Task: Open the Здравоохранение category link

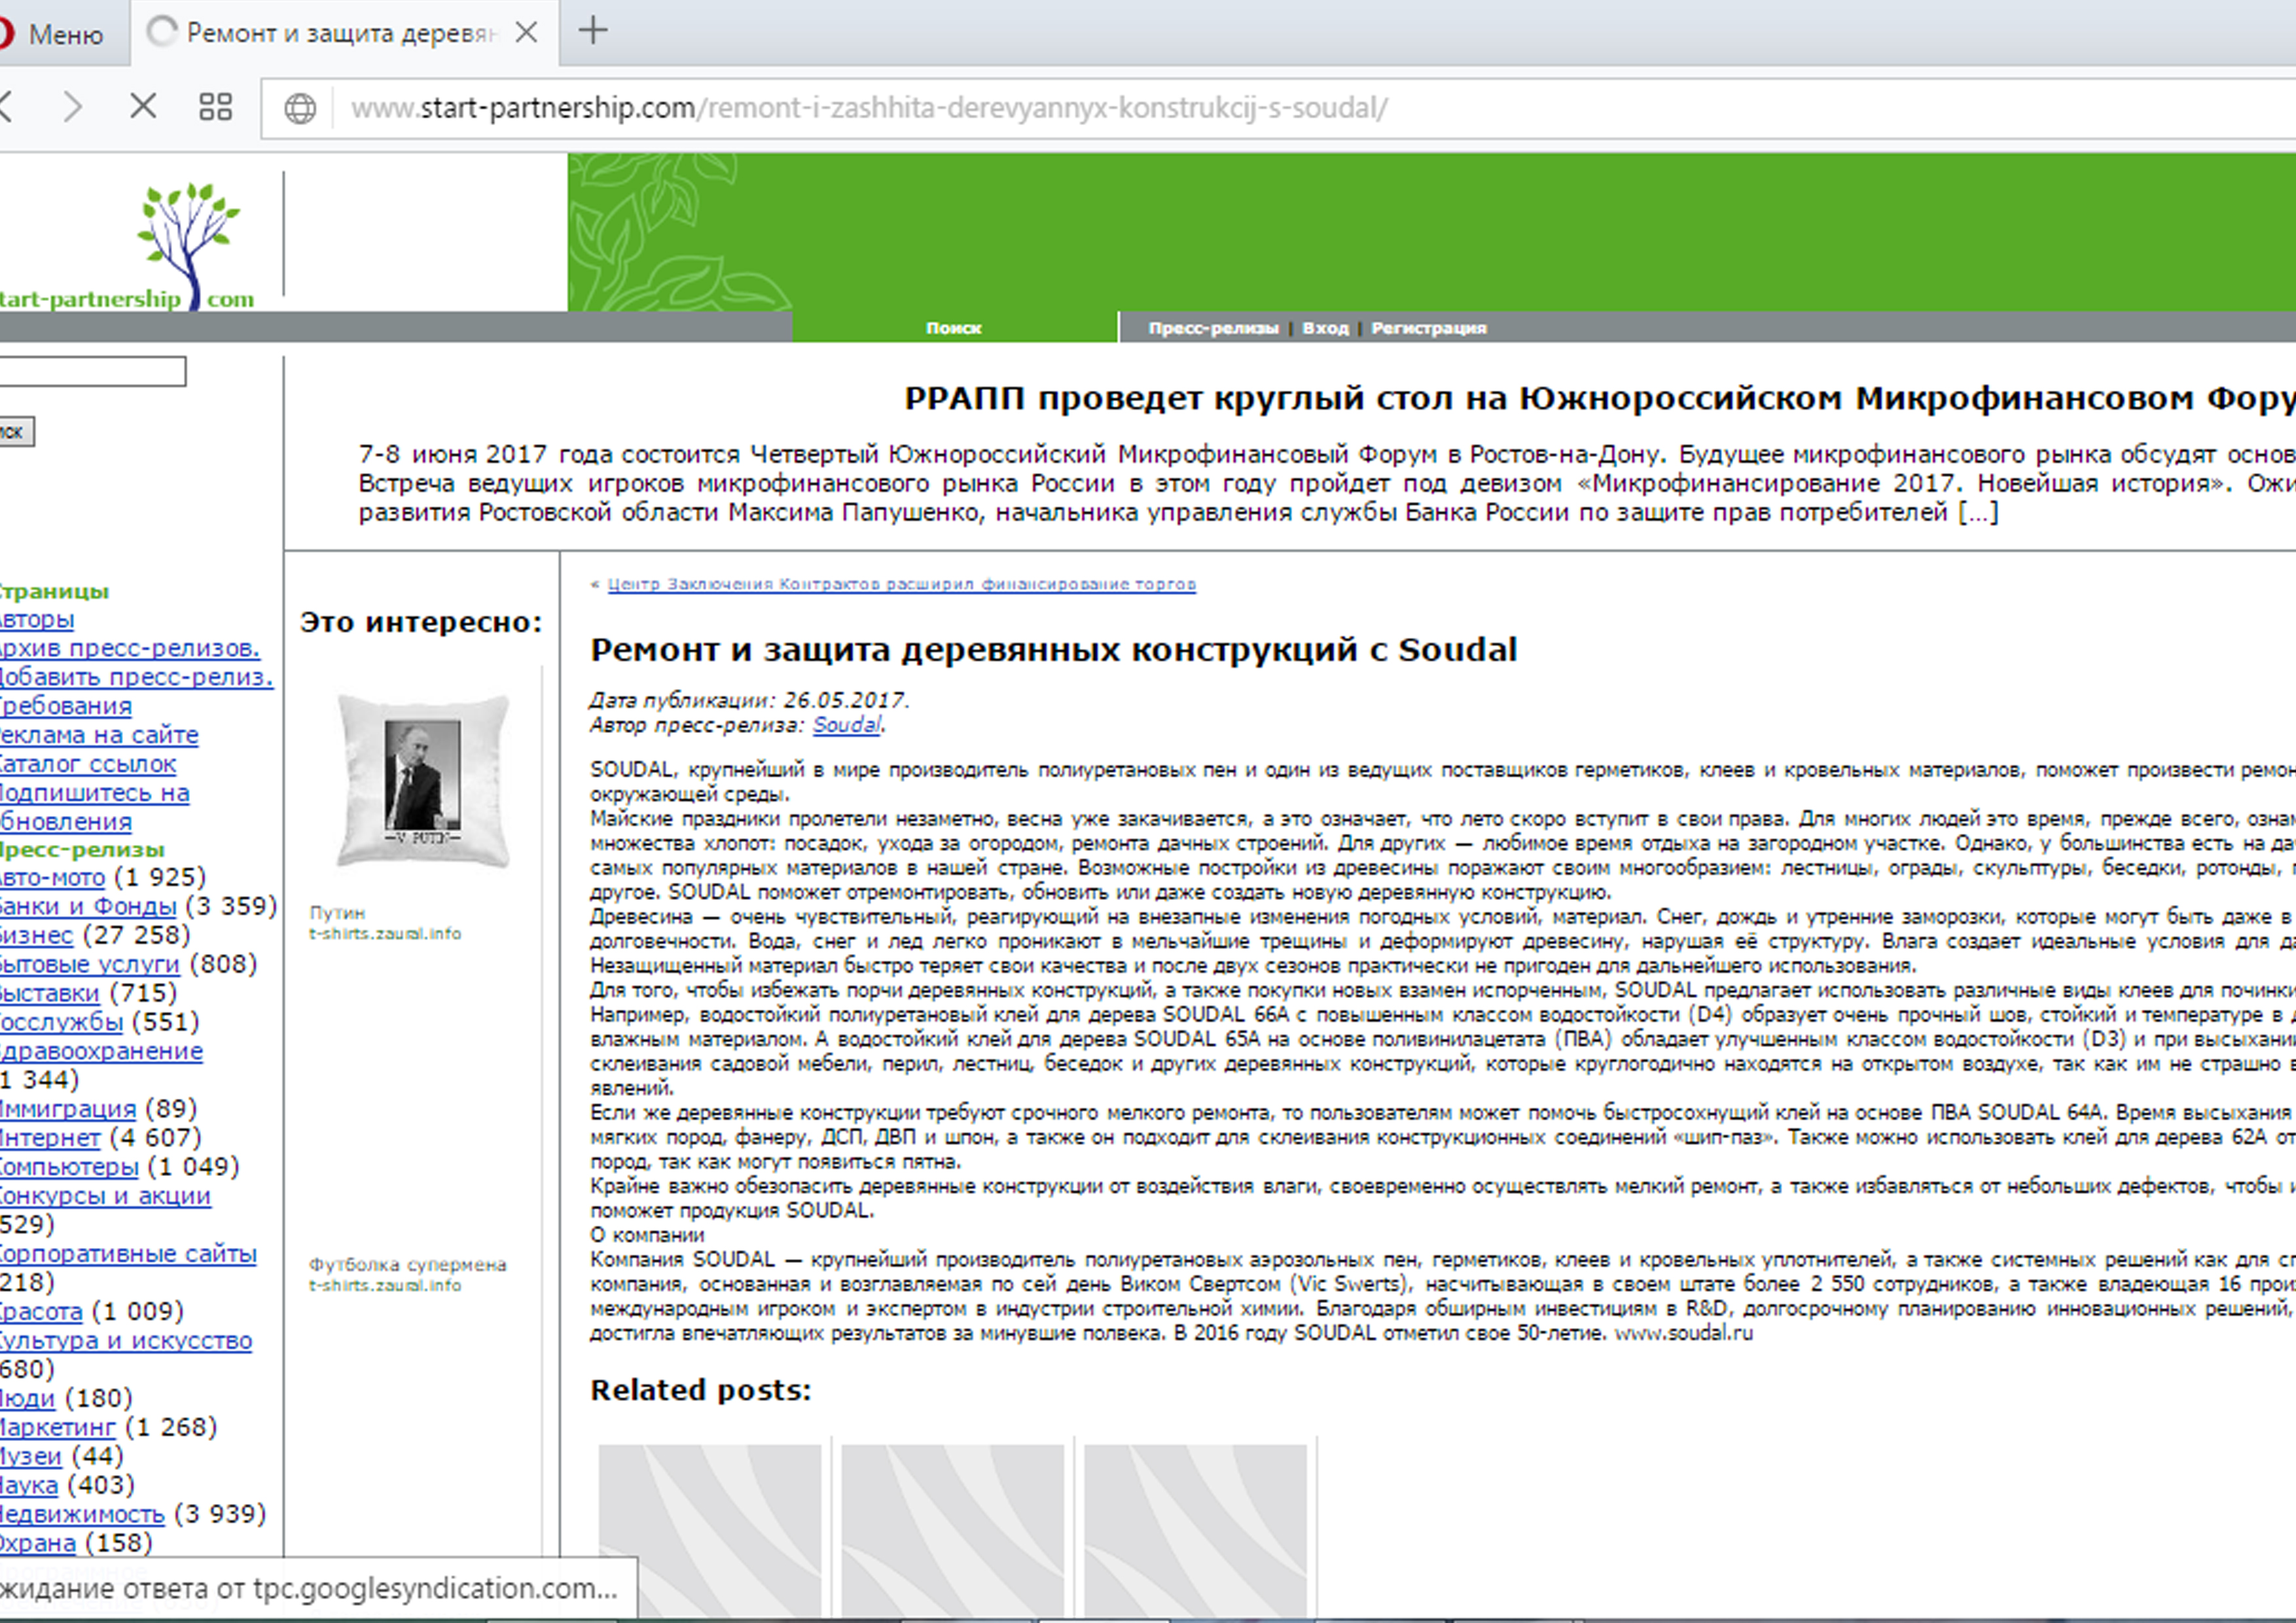Action: [101, 1052]
